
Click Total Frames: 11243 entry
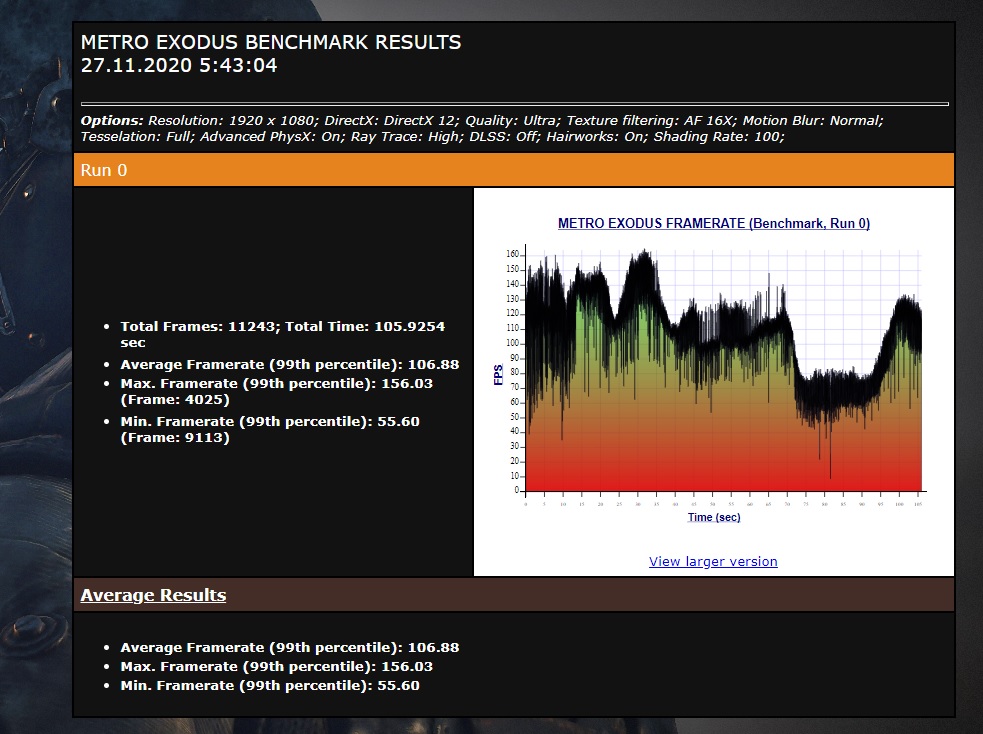pos(282,334)
